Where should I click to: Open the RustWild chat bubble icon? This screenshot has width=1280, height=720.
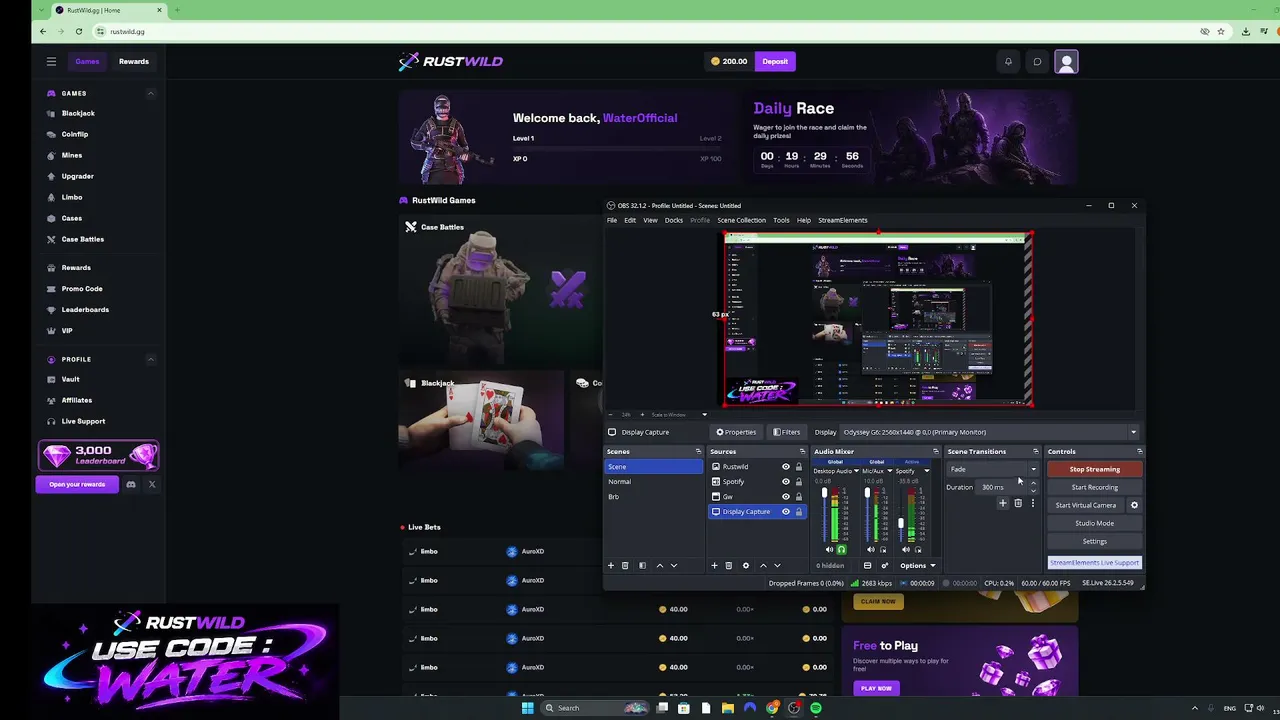[1037, 62]
